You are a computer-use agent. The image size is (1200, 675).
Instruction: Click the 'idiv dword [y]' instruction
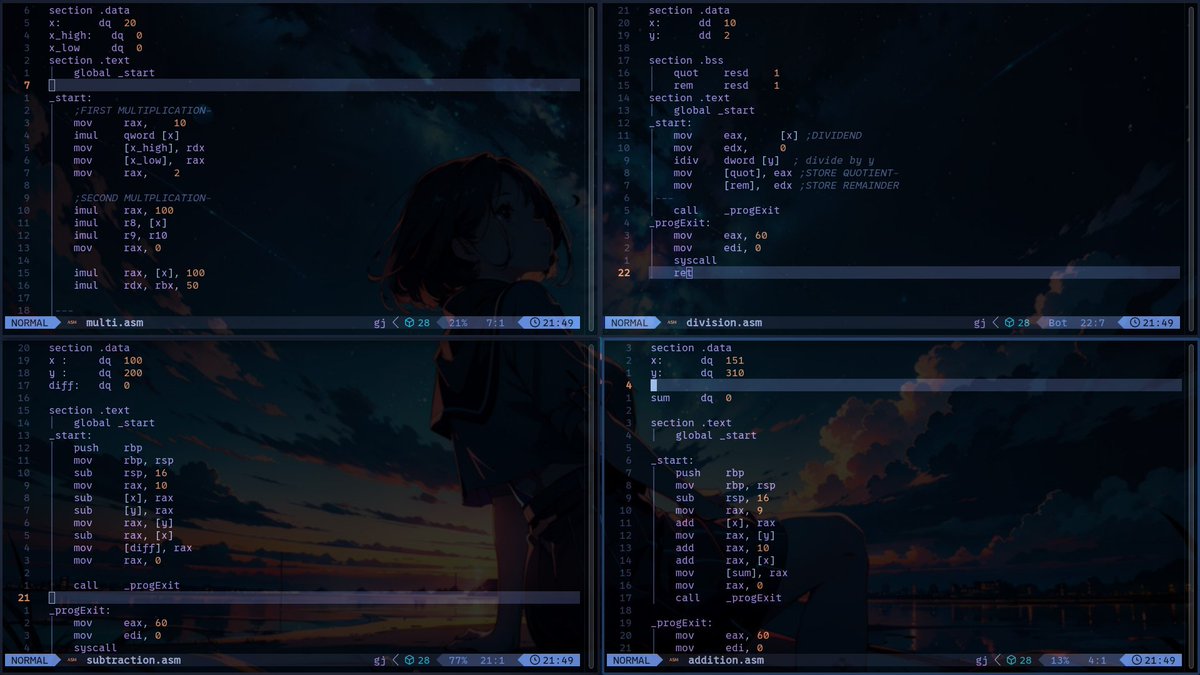(x=727, y=160)
